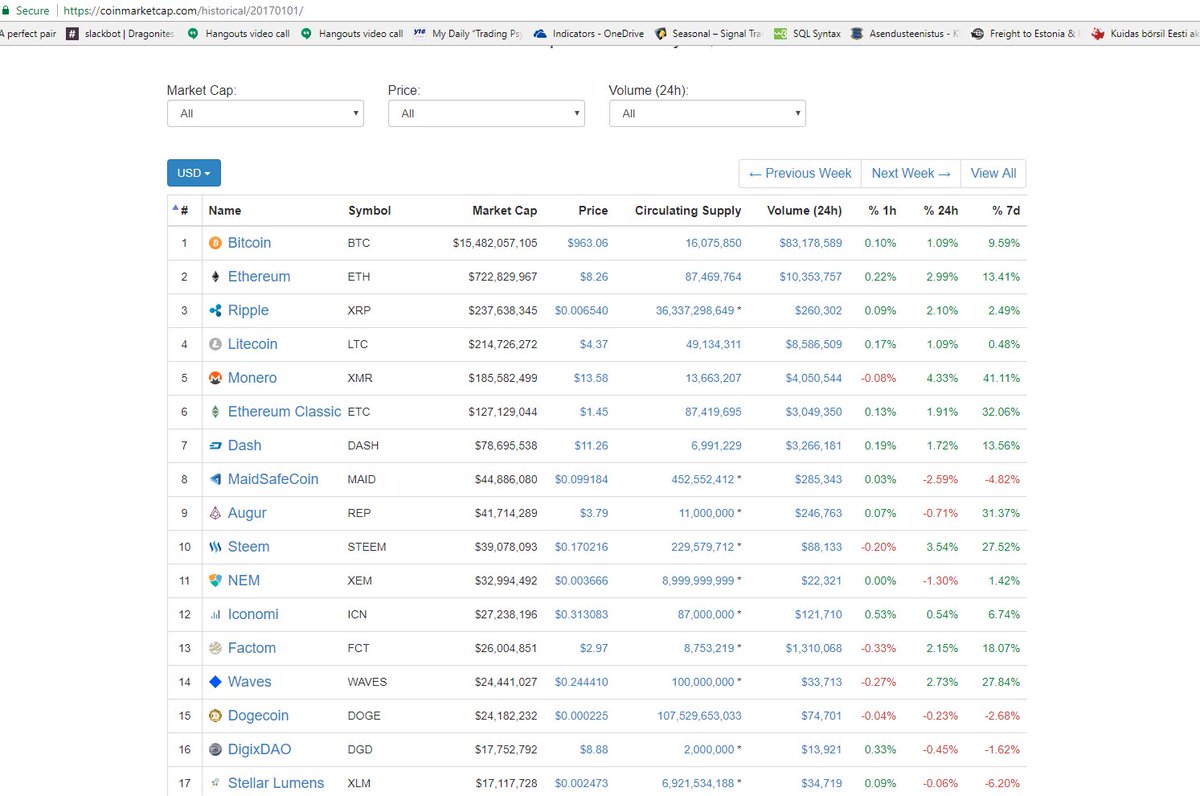Click MaidSafeCoin 24h change -2.59%

[x=941, y=479]
